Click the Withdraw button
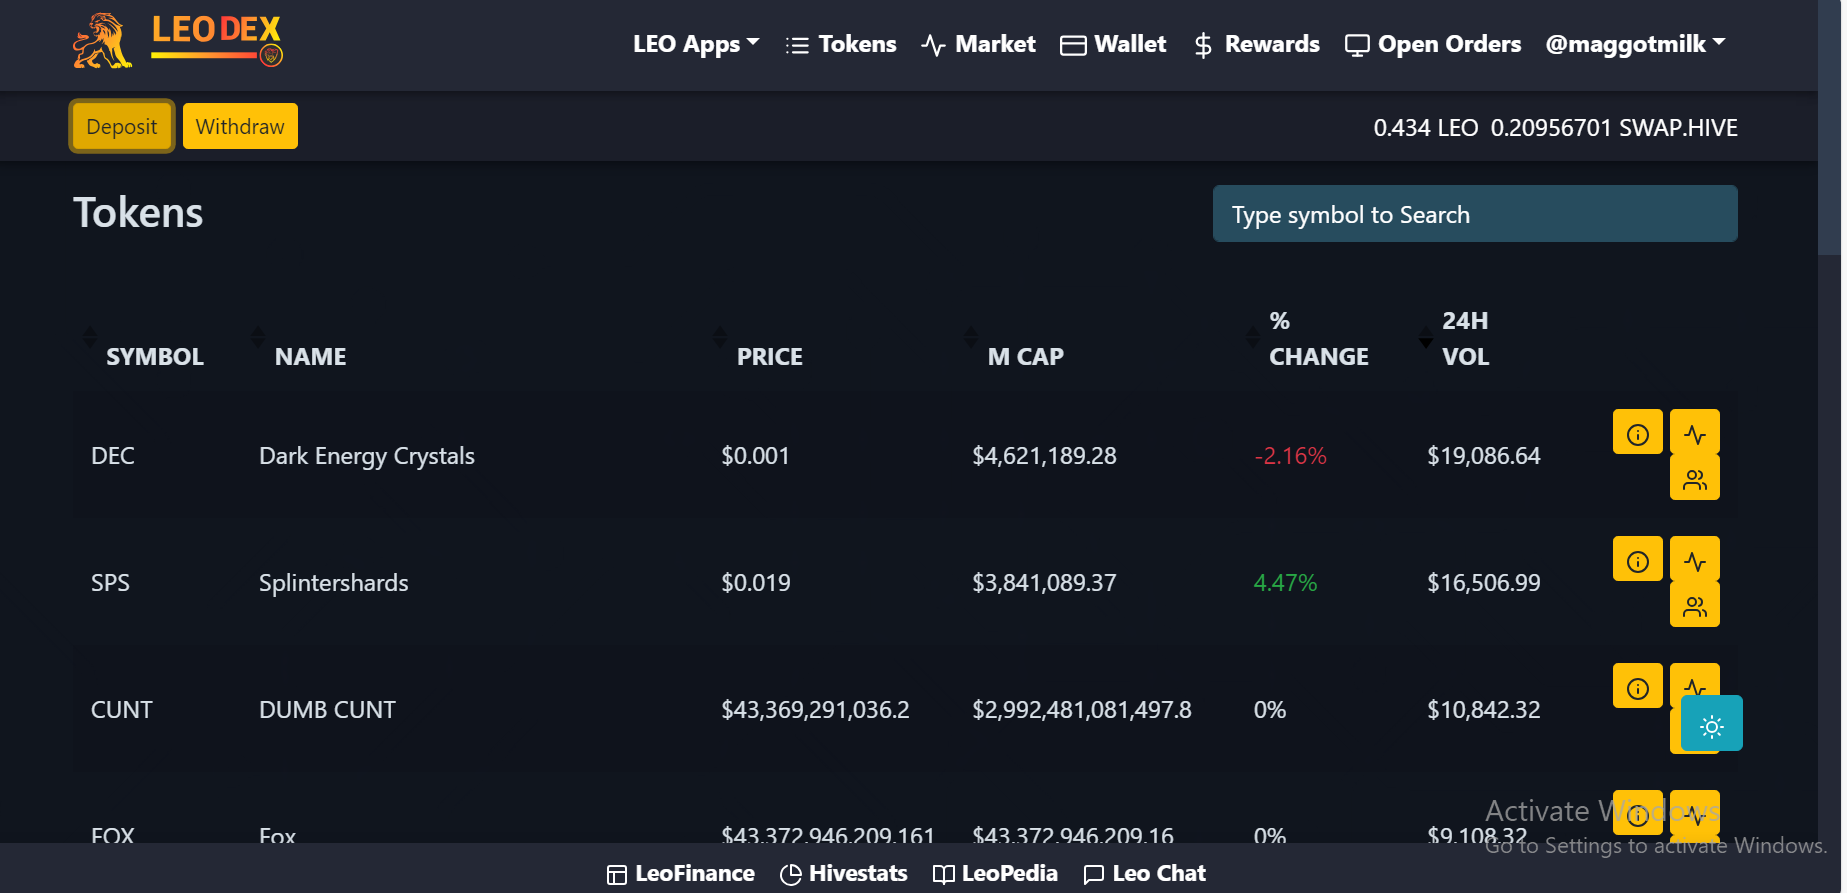 [x=240, y=126]
